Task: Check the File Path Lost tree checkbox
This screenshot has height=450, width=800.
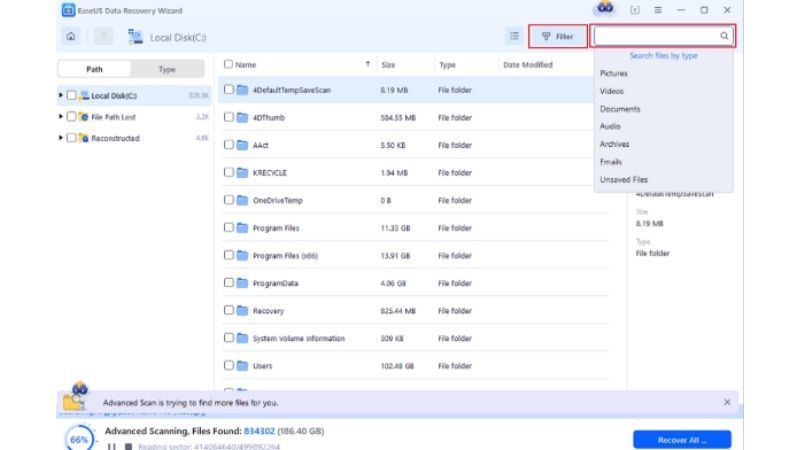Action: [x=71, y=116]
